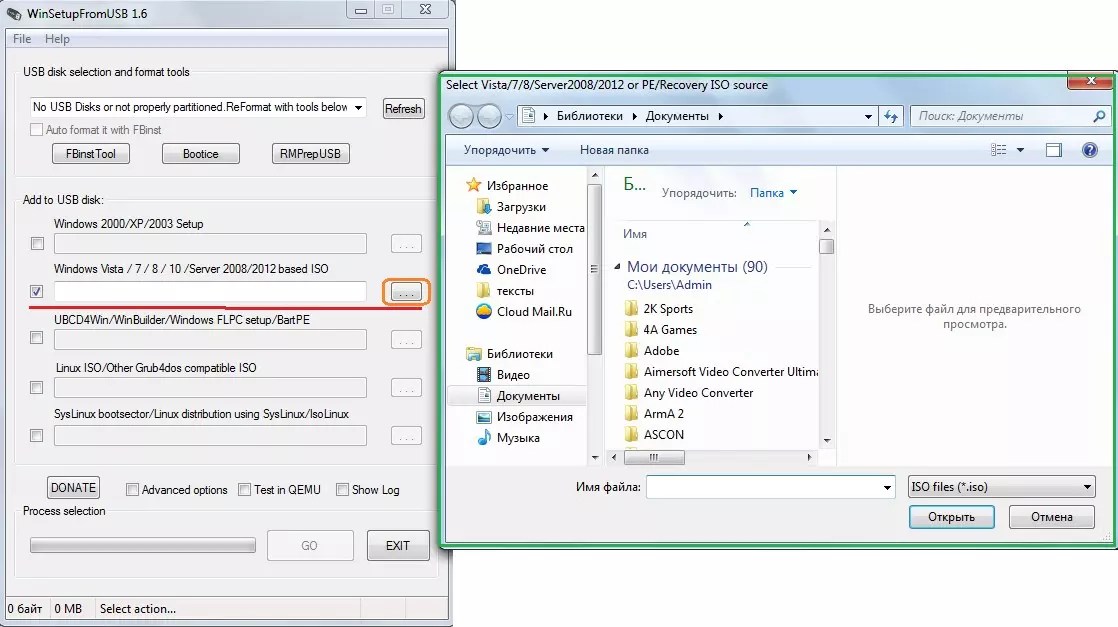Click the refresh arrows next to address bar
This screenshot has width=1118, height=627.
[892, 116]
